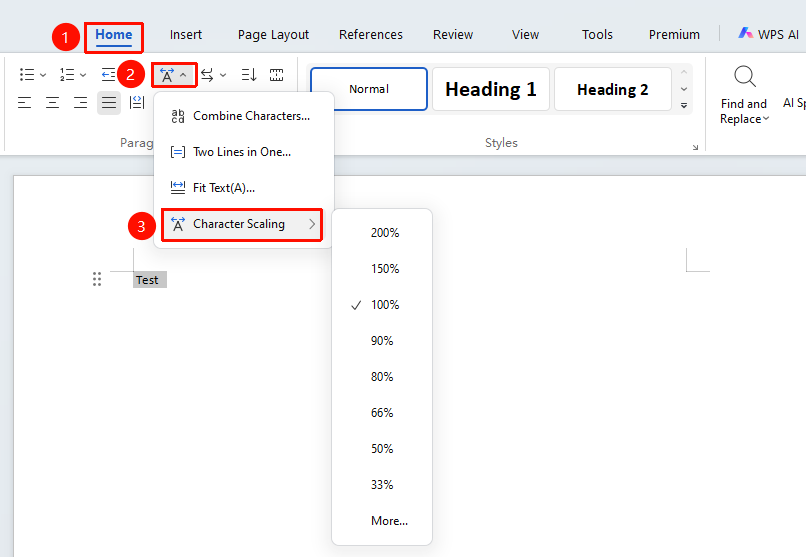Center align the text
The height and width of the screenshot is (557, 806).
click(52, 103)
